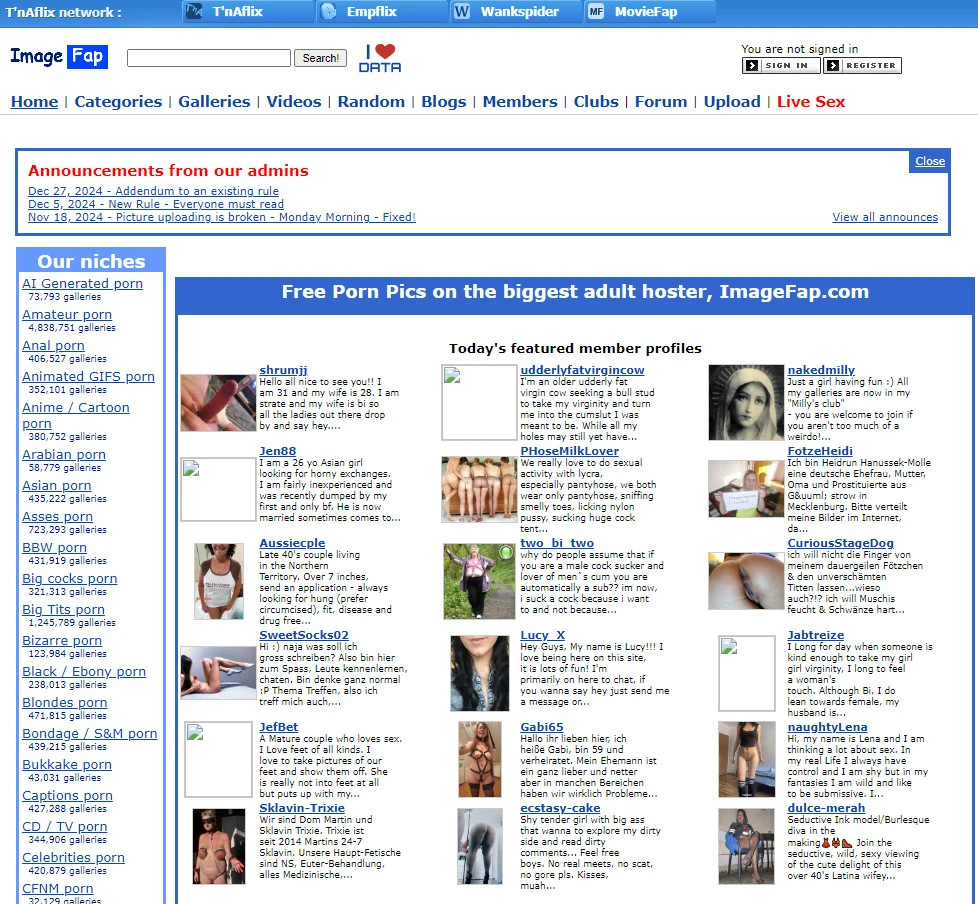
Task: Close the admin announcements box
Action: (929, 161)
